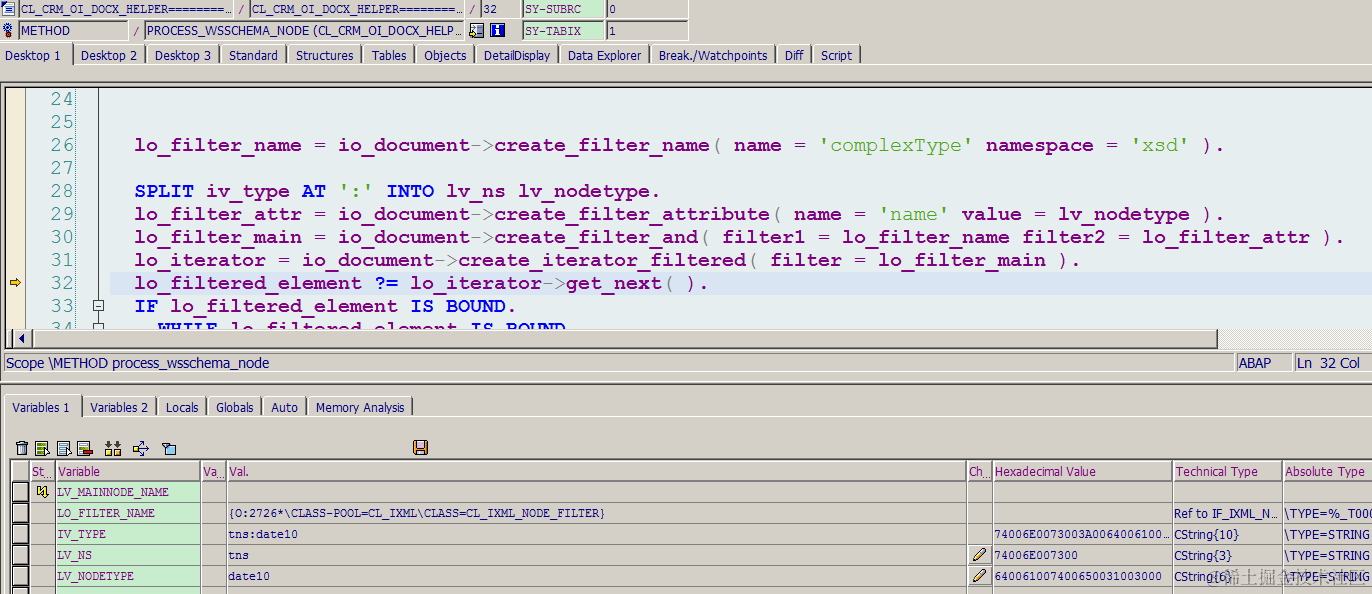Open the Tables tab
The image size is (1372, 594).
(x=389, y=55)
